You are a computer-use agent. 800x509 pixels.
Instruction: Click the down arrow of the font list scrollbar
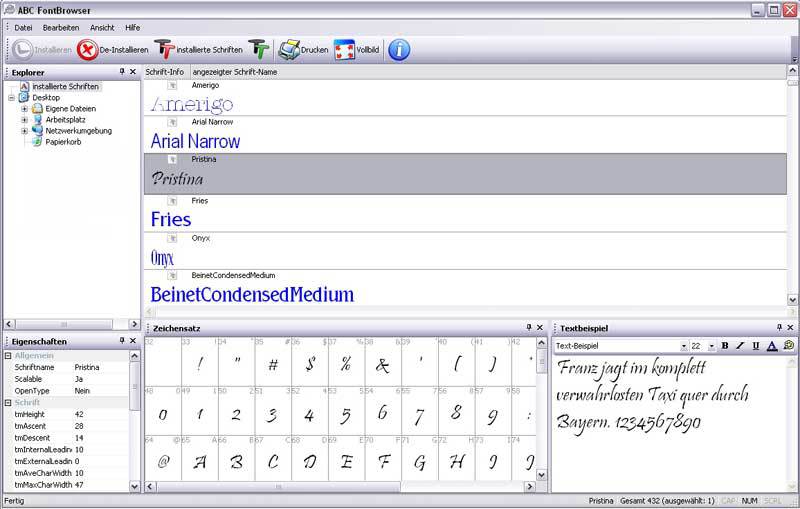[x=792, y=300]
